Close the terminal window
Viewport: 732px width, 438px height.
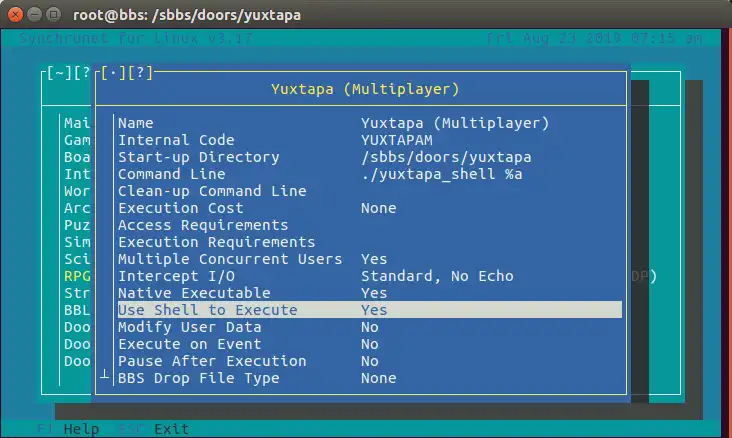(x=15, y=15)
